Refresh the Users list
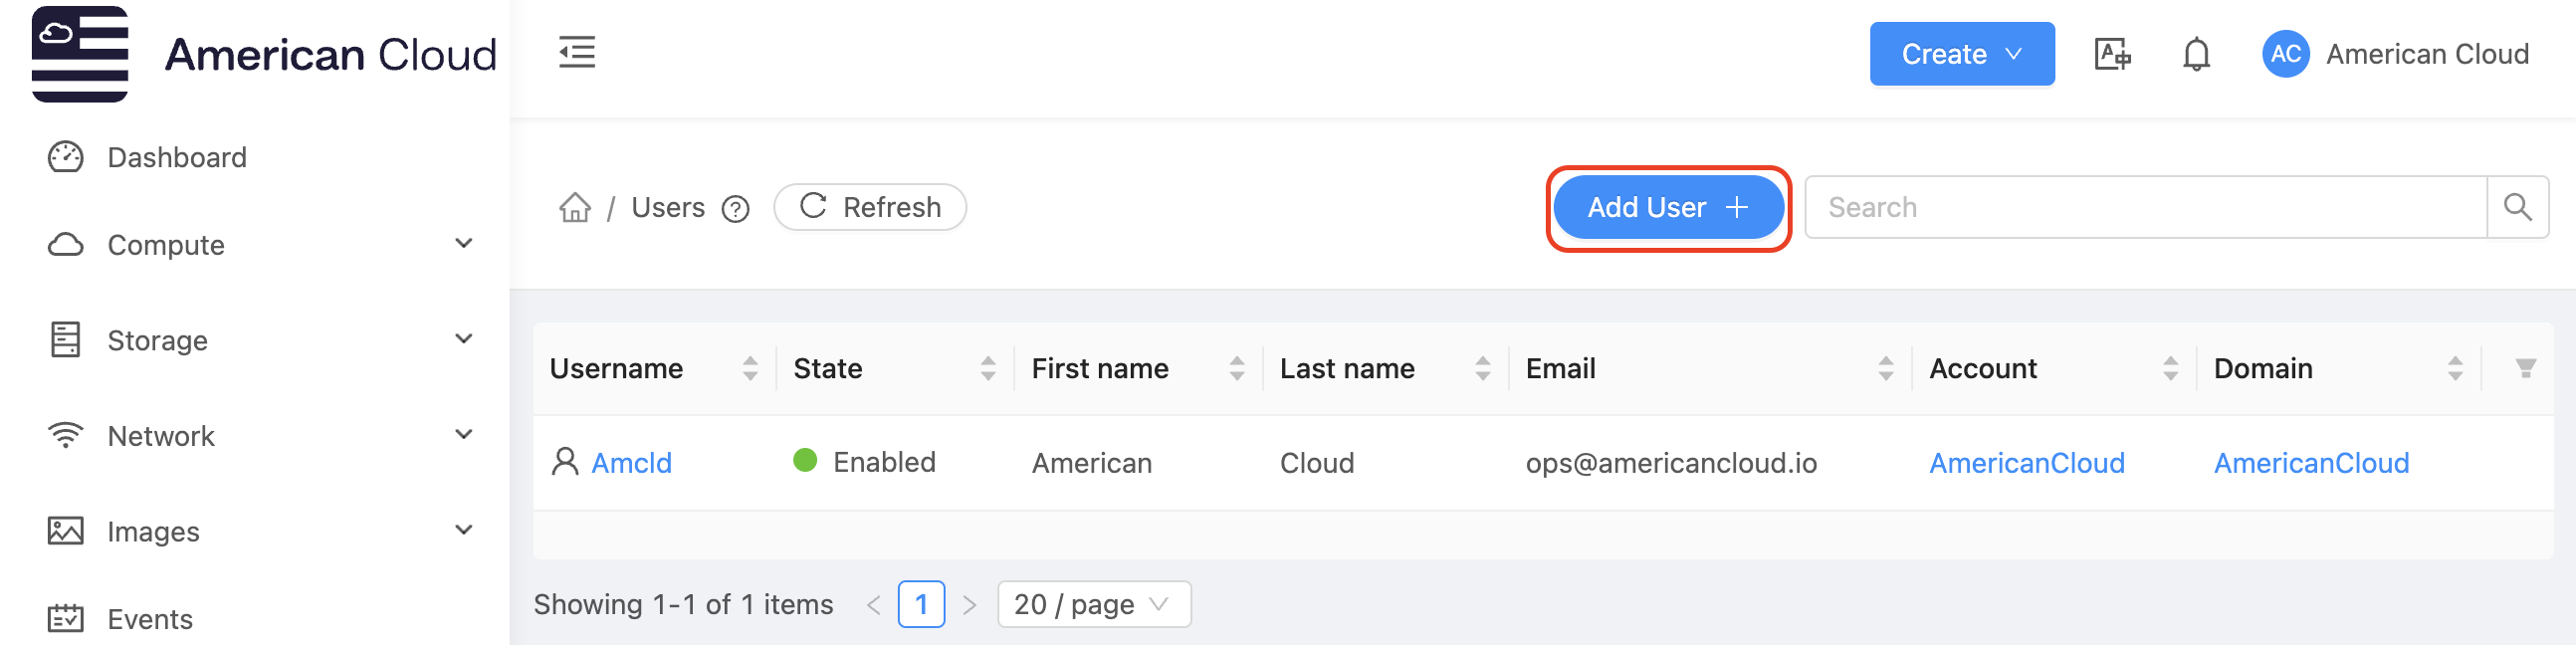The width and height of the screenshot is (2576, 645). [870, 207]
